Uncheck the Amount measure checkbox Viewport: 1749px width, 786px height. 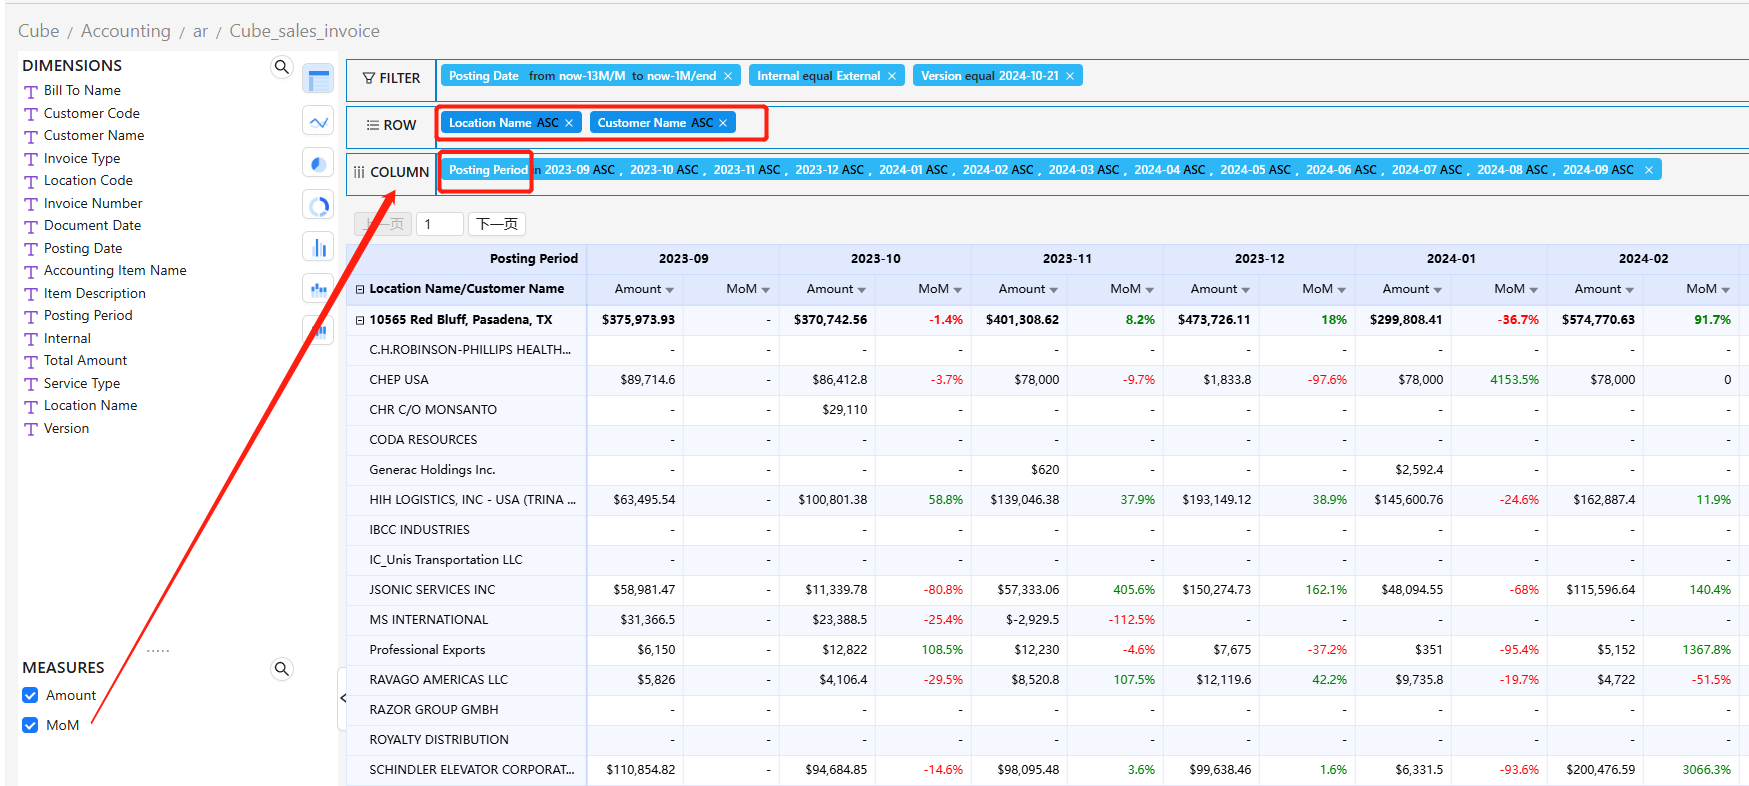pos(30,695)
